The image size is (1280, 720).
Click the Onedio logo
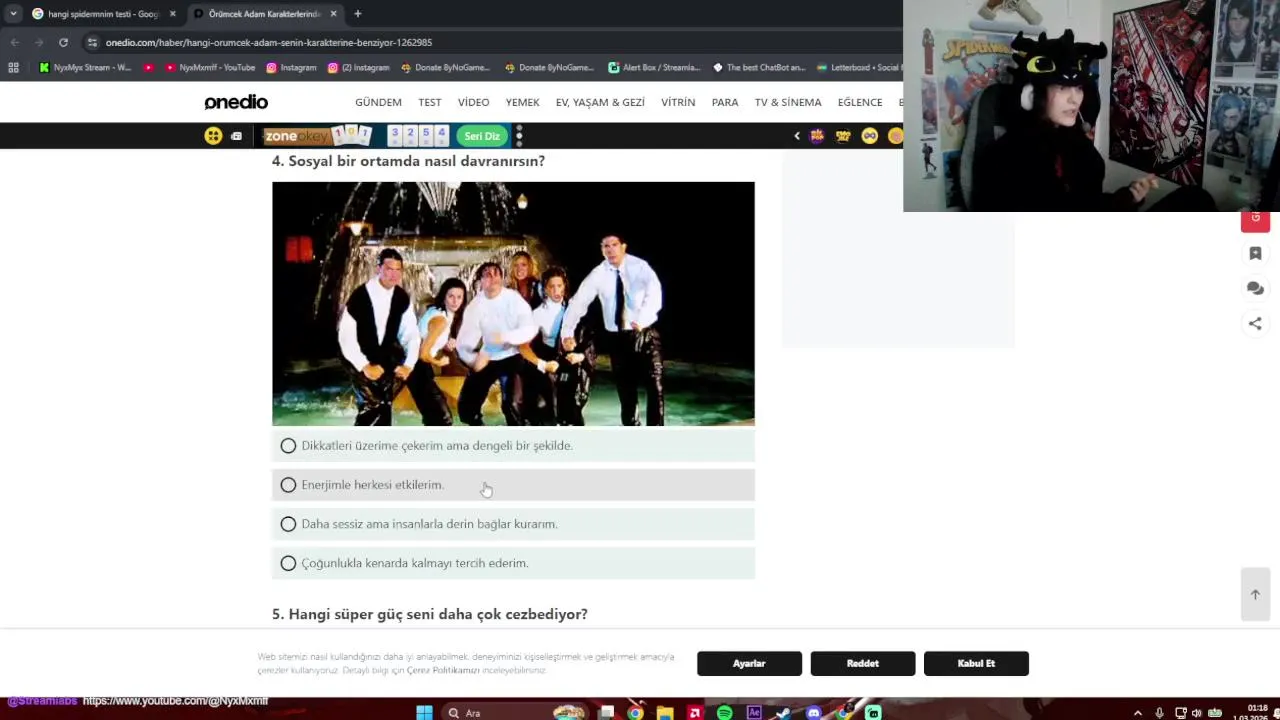(x=236, y=102)
